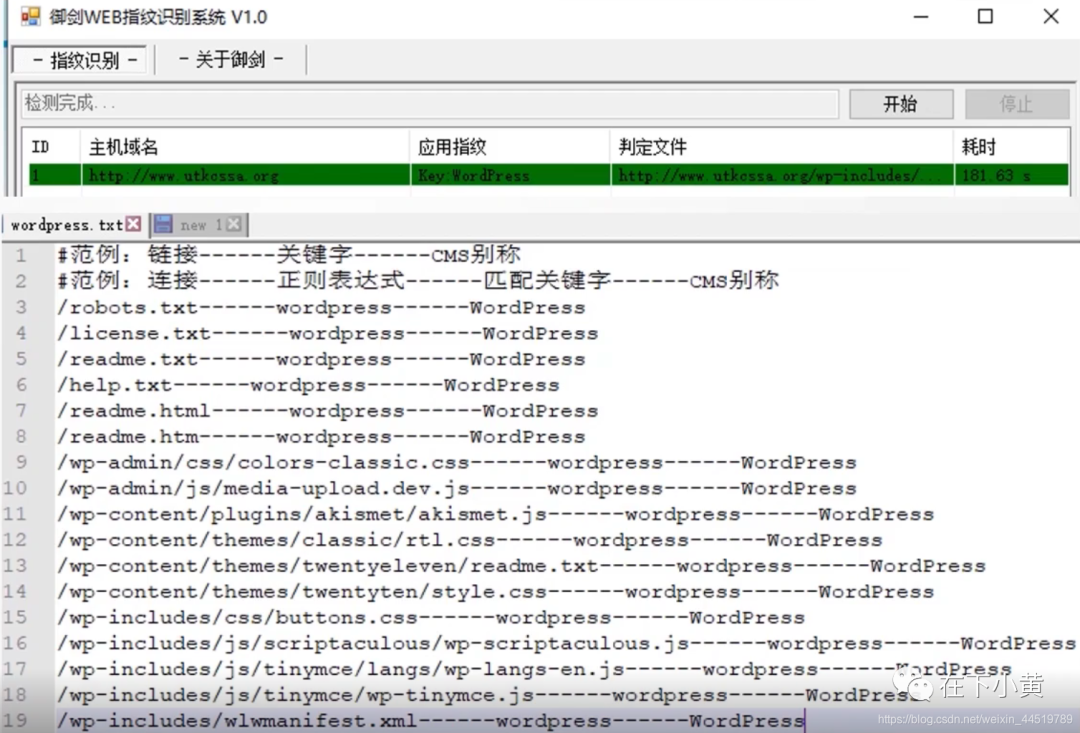Click the save disk icon on new 1 tab
This screenshot has height=733, width=1080.
(x=163, y=224)
